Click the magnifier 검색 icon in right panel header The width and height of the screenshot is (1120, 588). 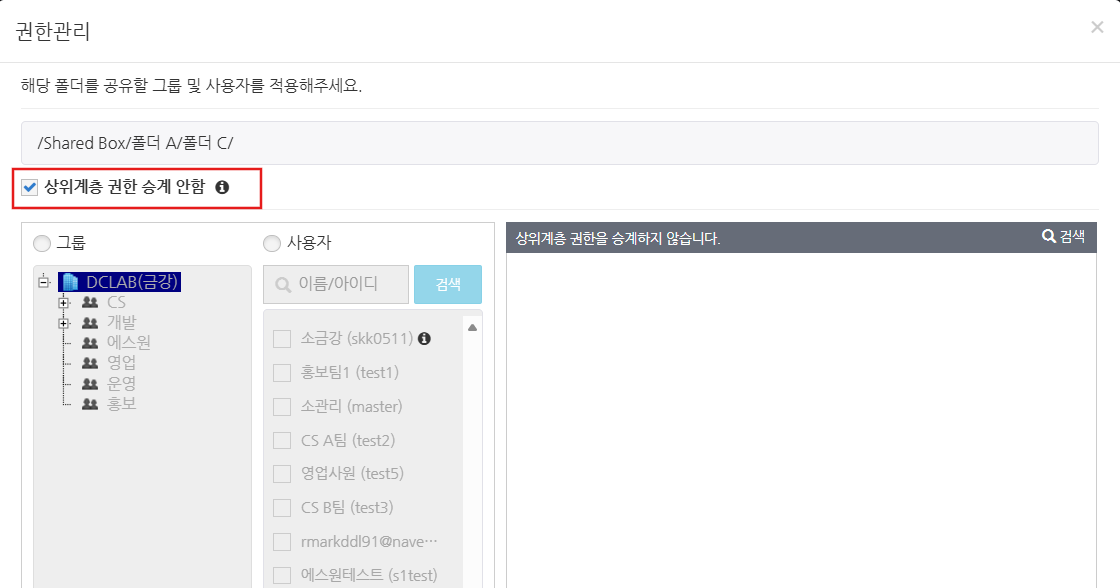click(x=1048, y=237)
